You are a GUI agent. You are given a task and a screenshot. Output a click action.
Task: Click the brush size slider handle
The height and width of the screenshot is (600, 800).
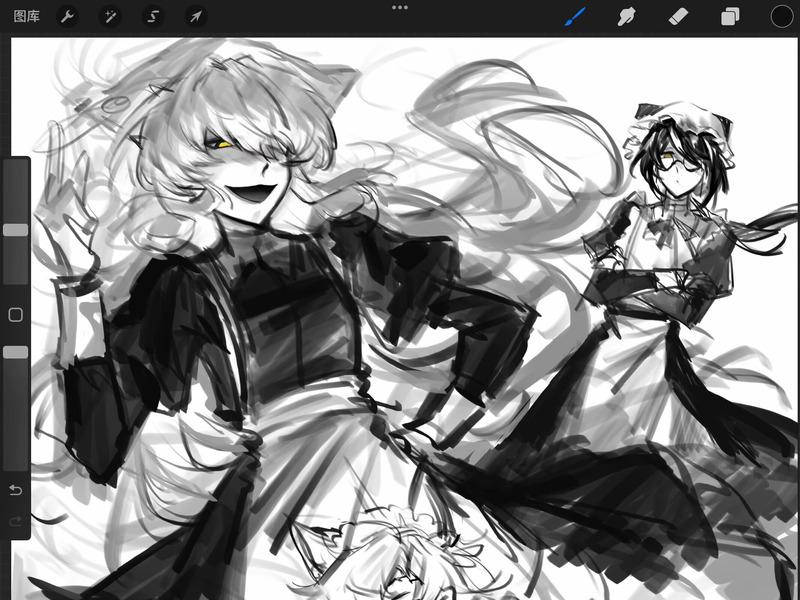(15, 230)
